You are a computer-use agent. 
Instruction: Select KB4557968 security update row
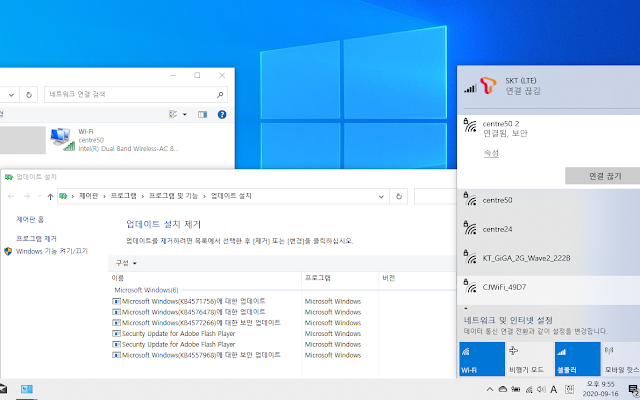tap(196, 355)
